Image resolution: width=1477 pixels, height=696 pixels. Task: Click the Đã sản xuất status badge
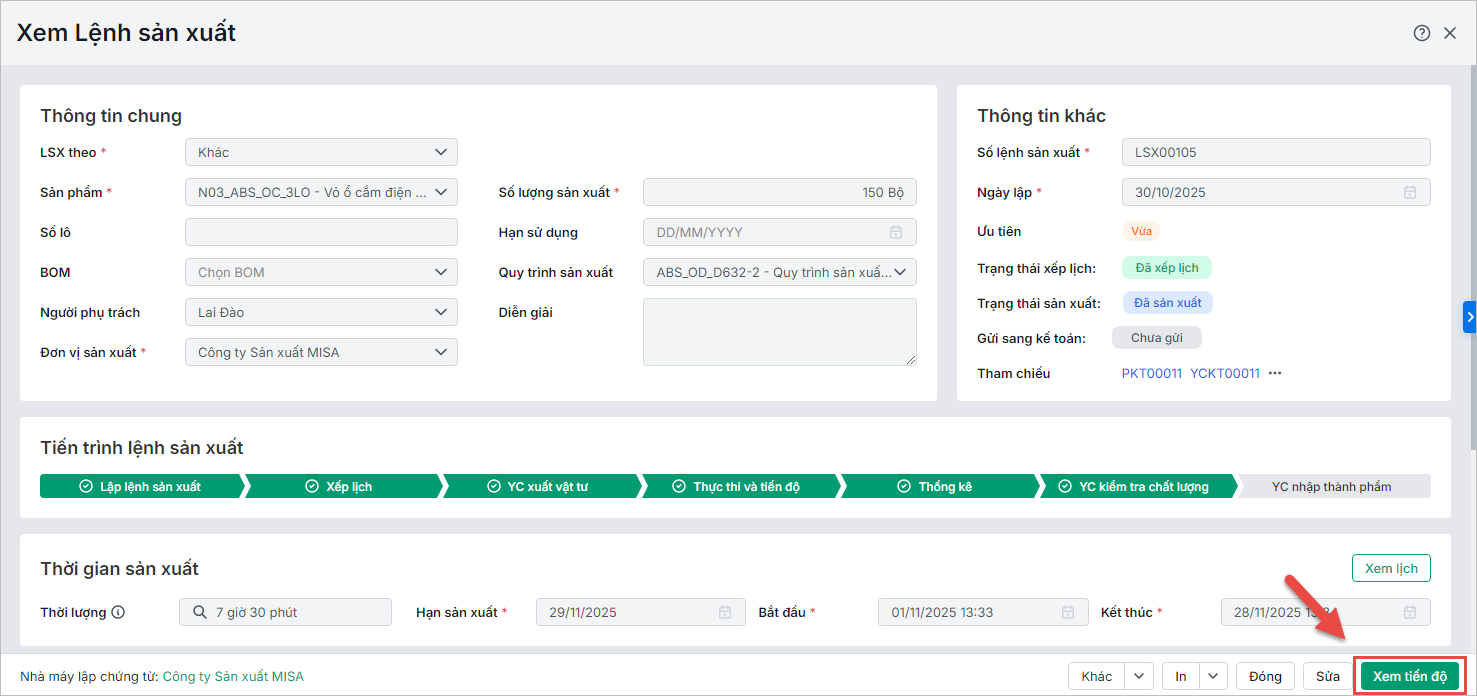(x=1168, y=302)
